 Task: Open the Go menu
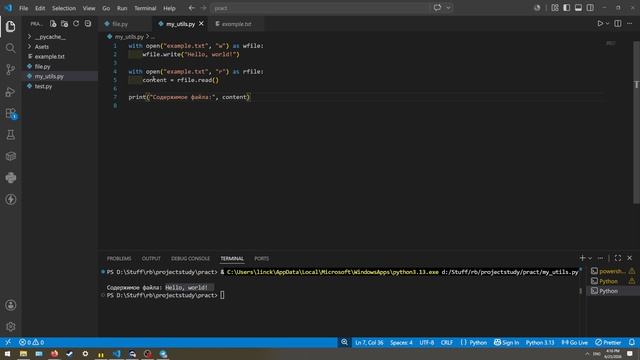point(106,8)
